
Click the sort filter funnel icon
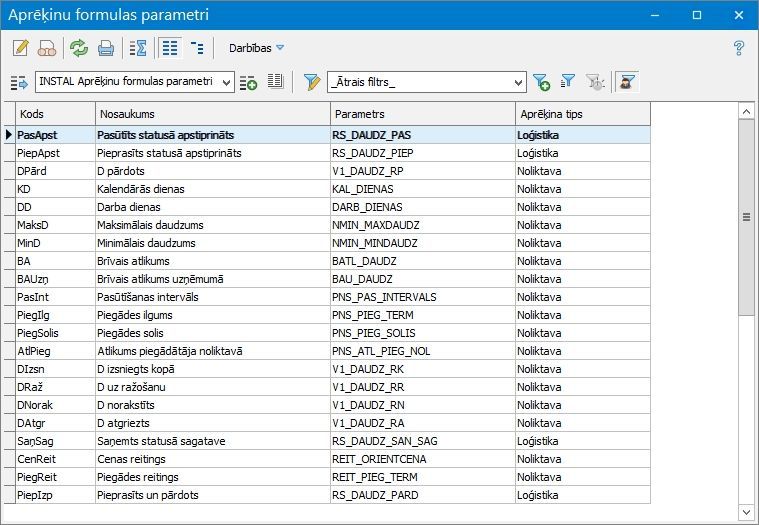pos(568,81)
